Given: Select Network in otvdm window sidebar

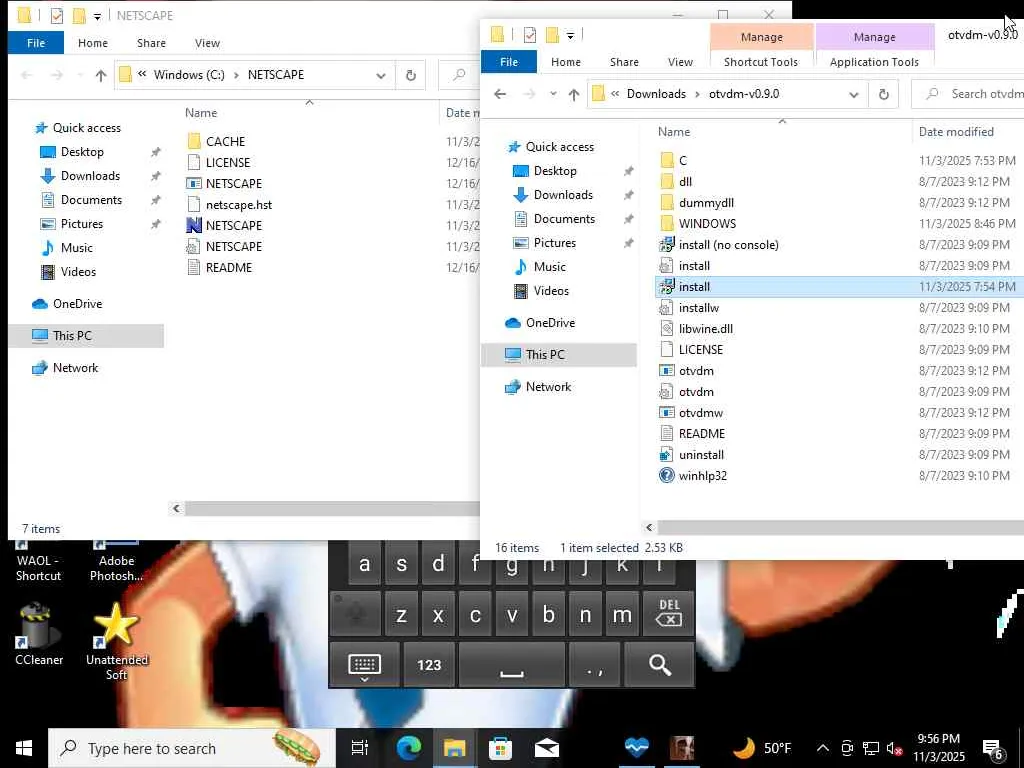Looking at the screenshot, I should point(549,387).
